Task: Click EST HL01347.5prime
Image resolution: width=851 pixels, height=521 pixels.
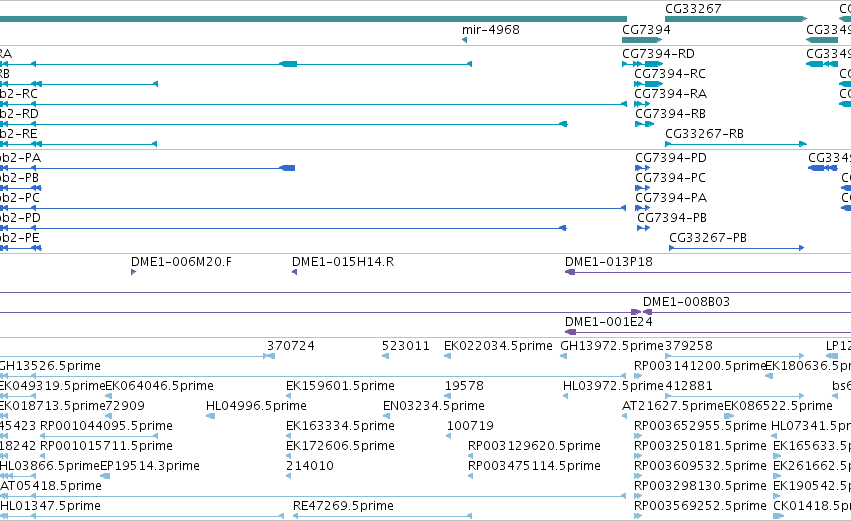Action: 50,507
